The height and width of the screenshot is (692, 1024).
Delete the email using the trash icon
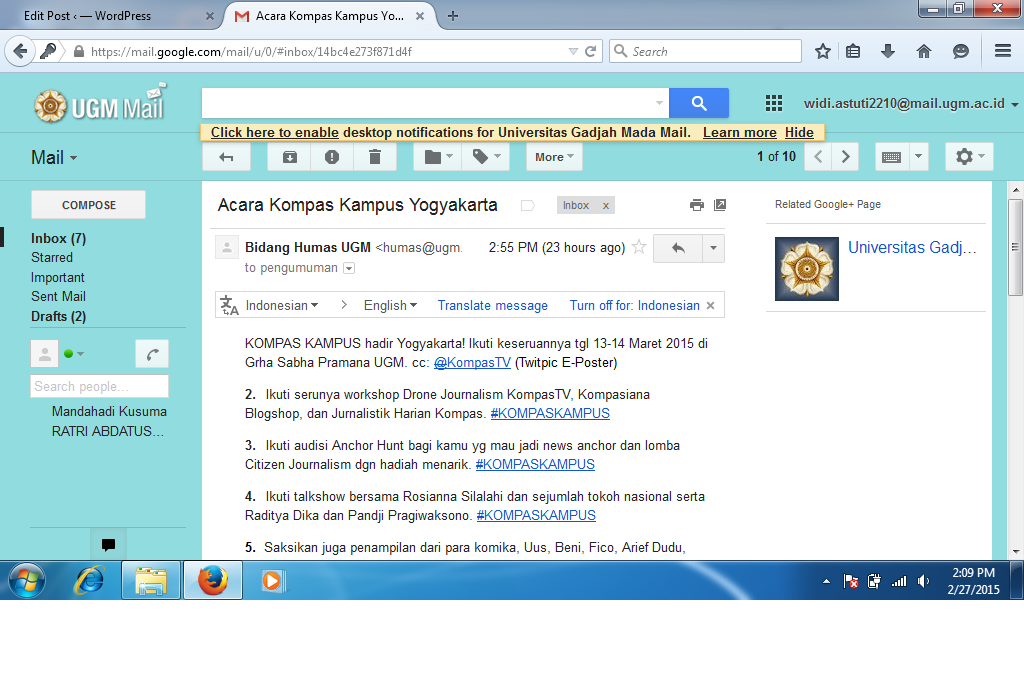[x=375, y=157]
